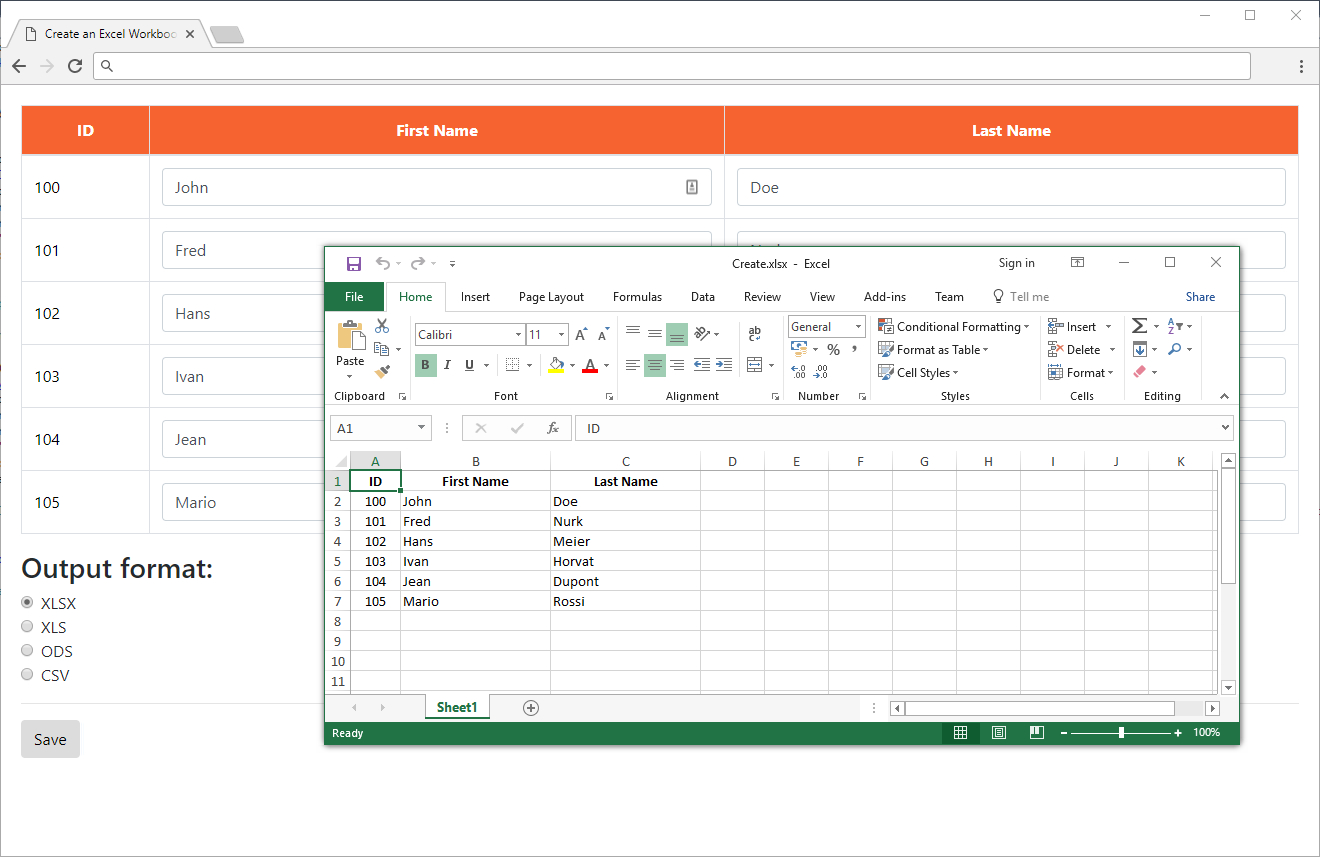The height and width of the screenshot is (857, 1320).
Task: Click the Format Painter brush icon
Action: click(x=382, y=372)
